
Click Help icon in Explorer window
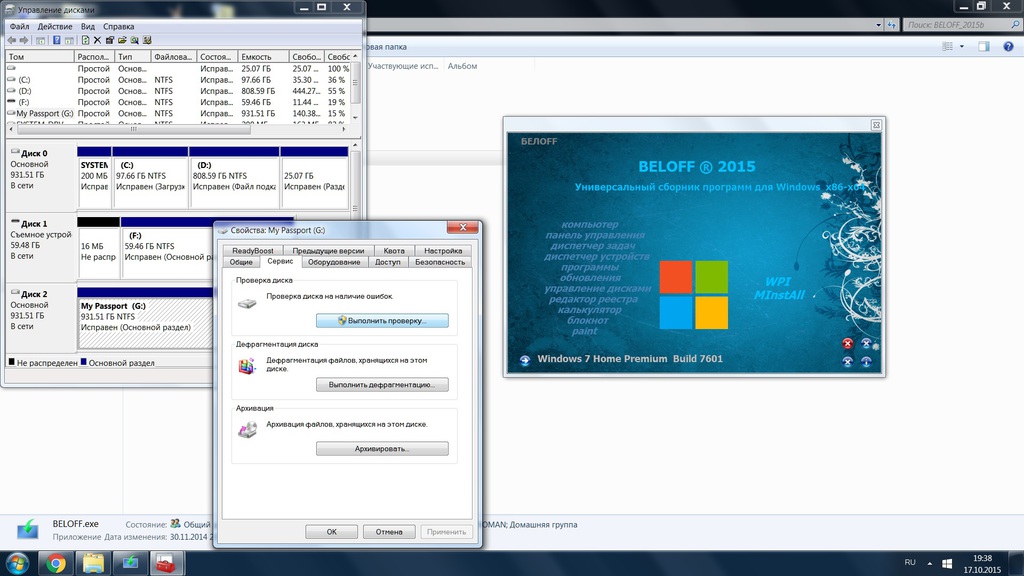click(x=1008, y=46)
